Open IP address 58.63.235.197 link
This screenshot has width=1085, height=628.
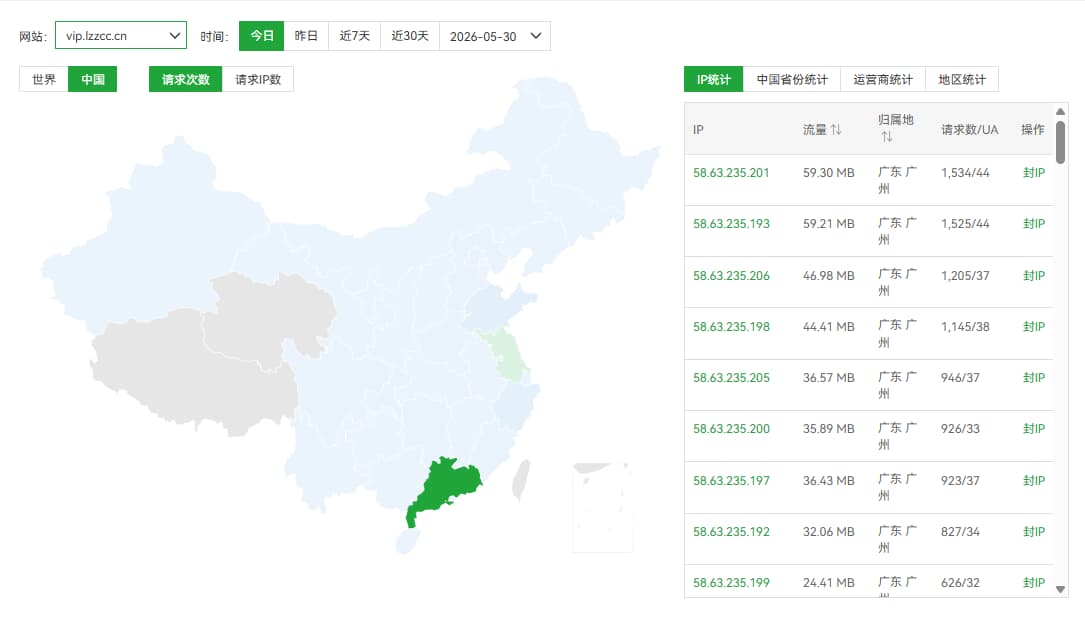click(731, 481)
